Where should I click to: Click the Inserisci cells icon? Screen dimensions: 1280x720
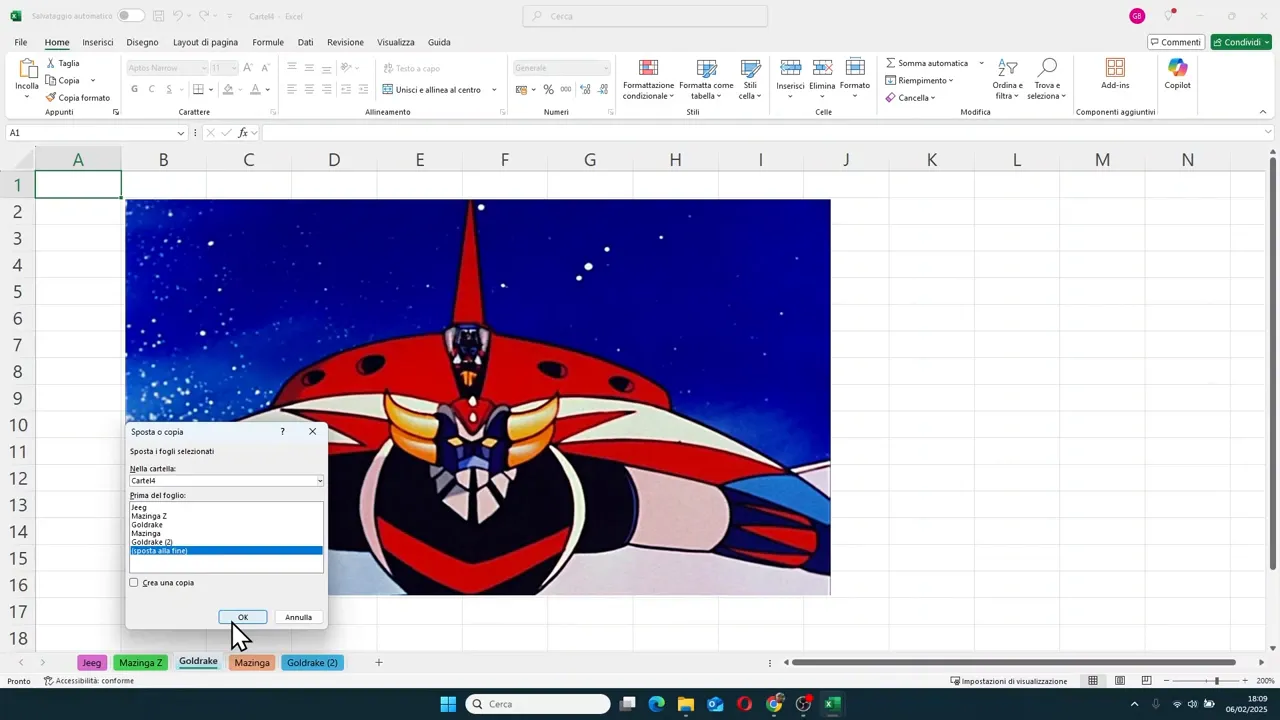point(790,68)
